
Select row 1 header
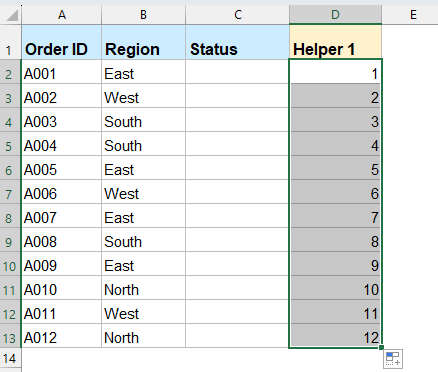point(10,42)
